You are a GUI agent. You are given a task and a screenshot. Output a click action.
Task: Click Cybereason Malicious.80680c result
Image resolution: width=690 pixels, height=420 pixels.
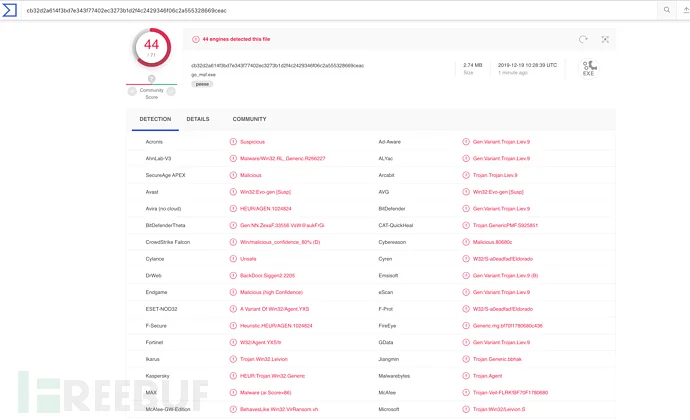[492, 242]
